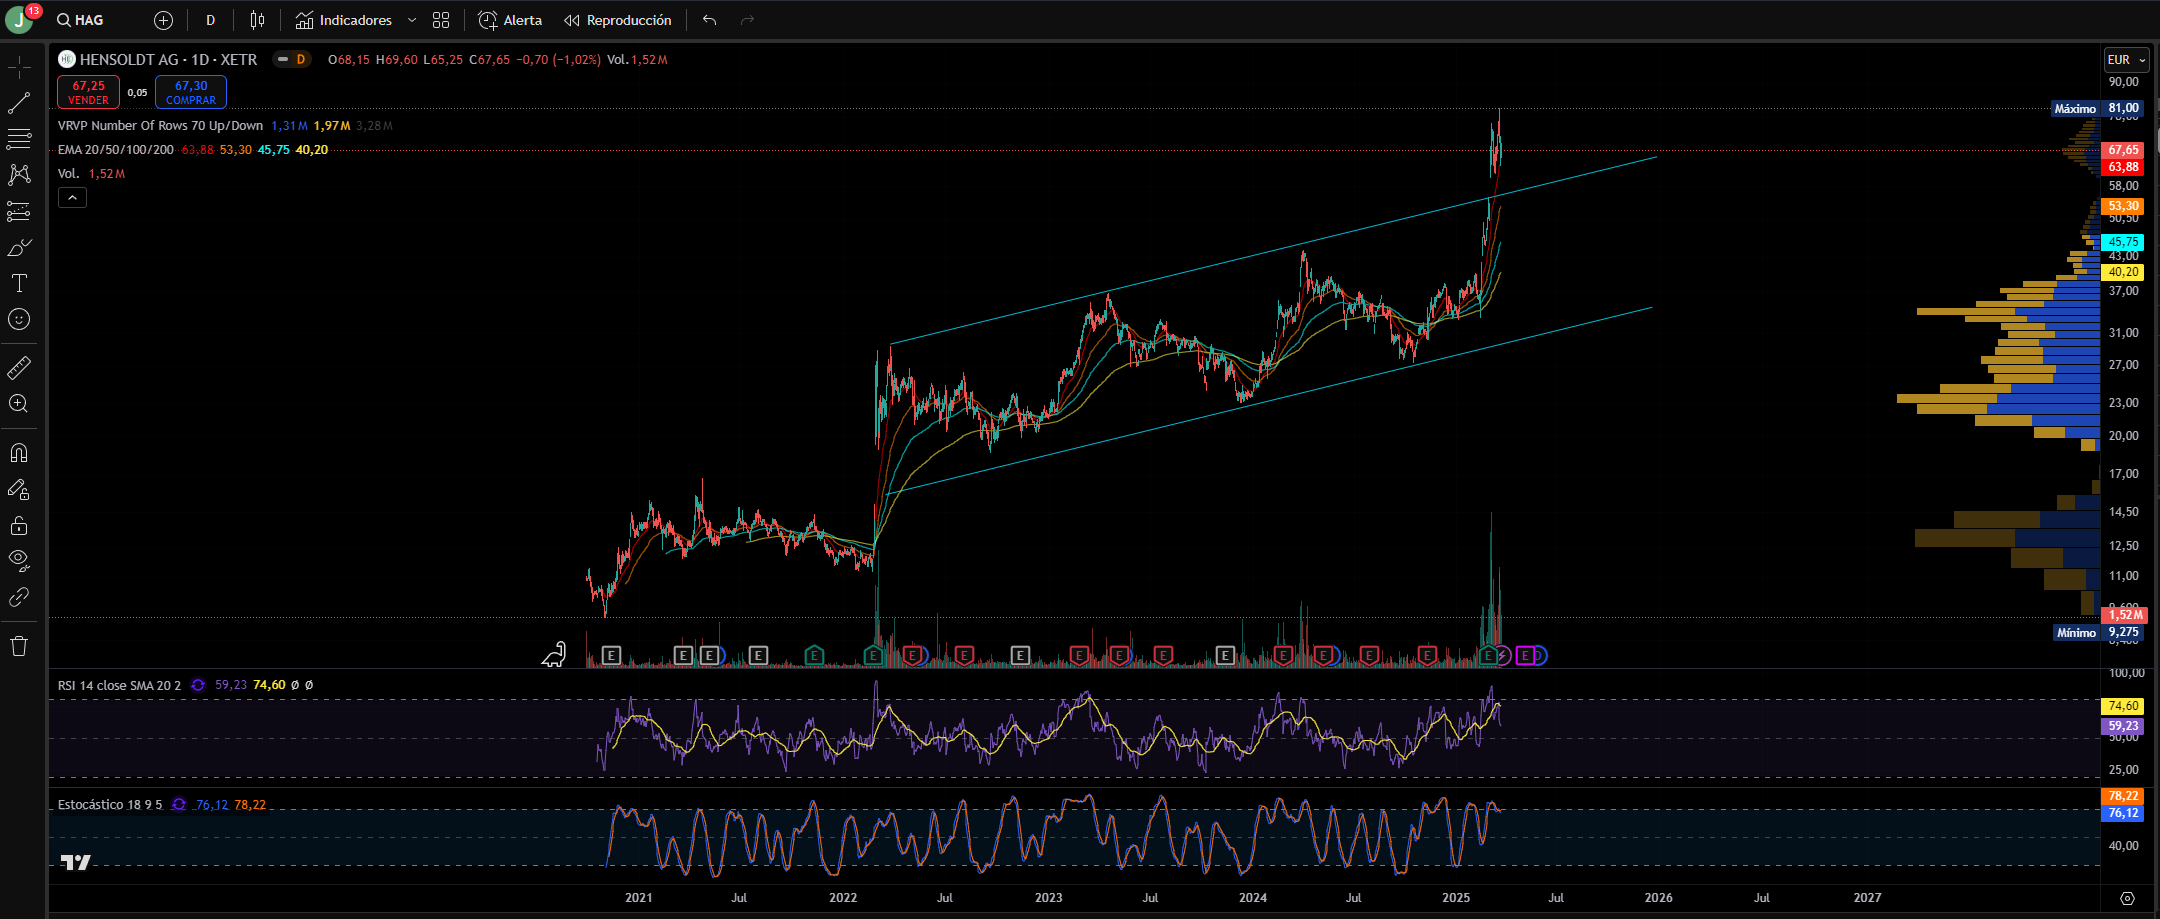Select the trend line drawing tool

click(19, 103)
